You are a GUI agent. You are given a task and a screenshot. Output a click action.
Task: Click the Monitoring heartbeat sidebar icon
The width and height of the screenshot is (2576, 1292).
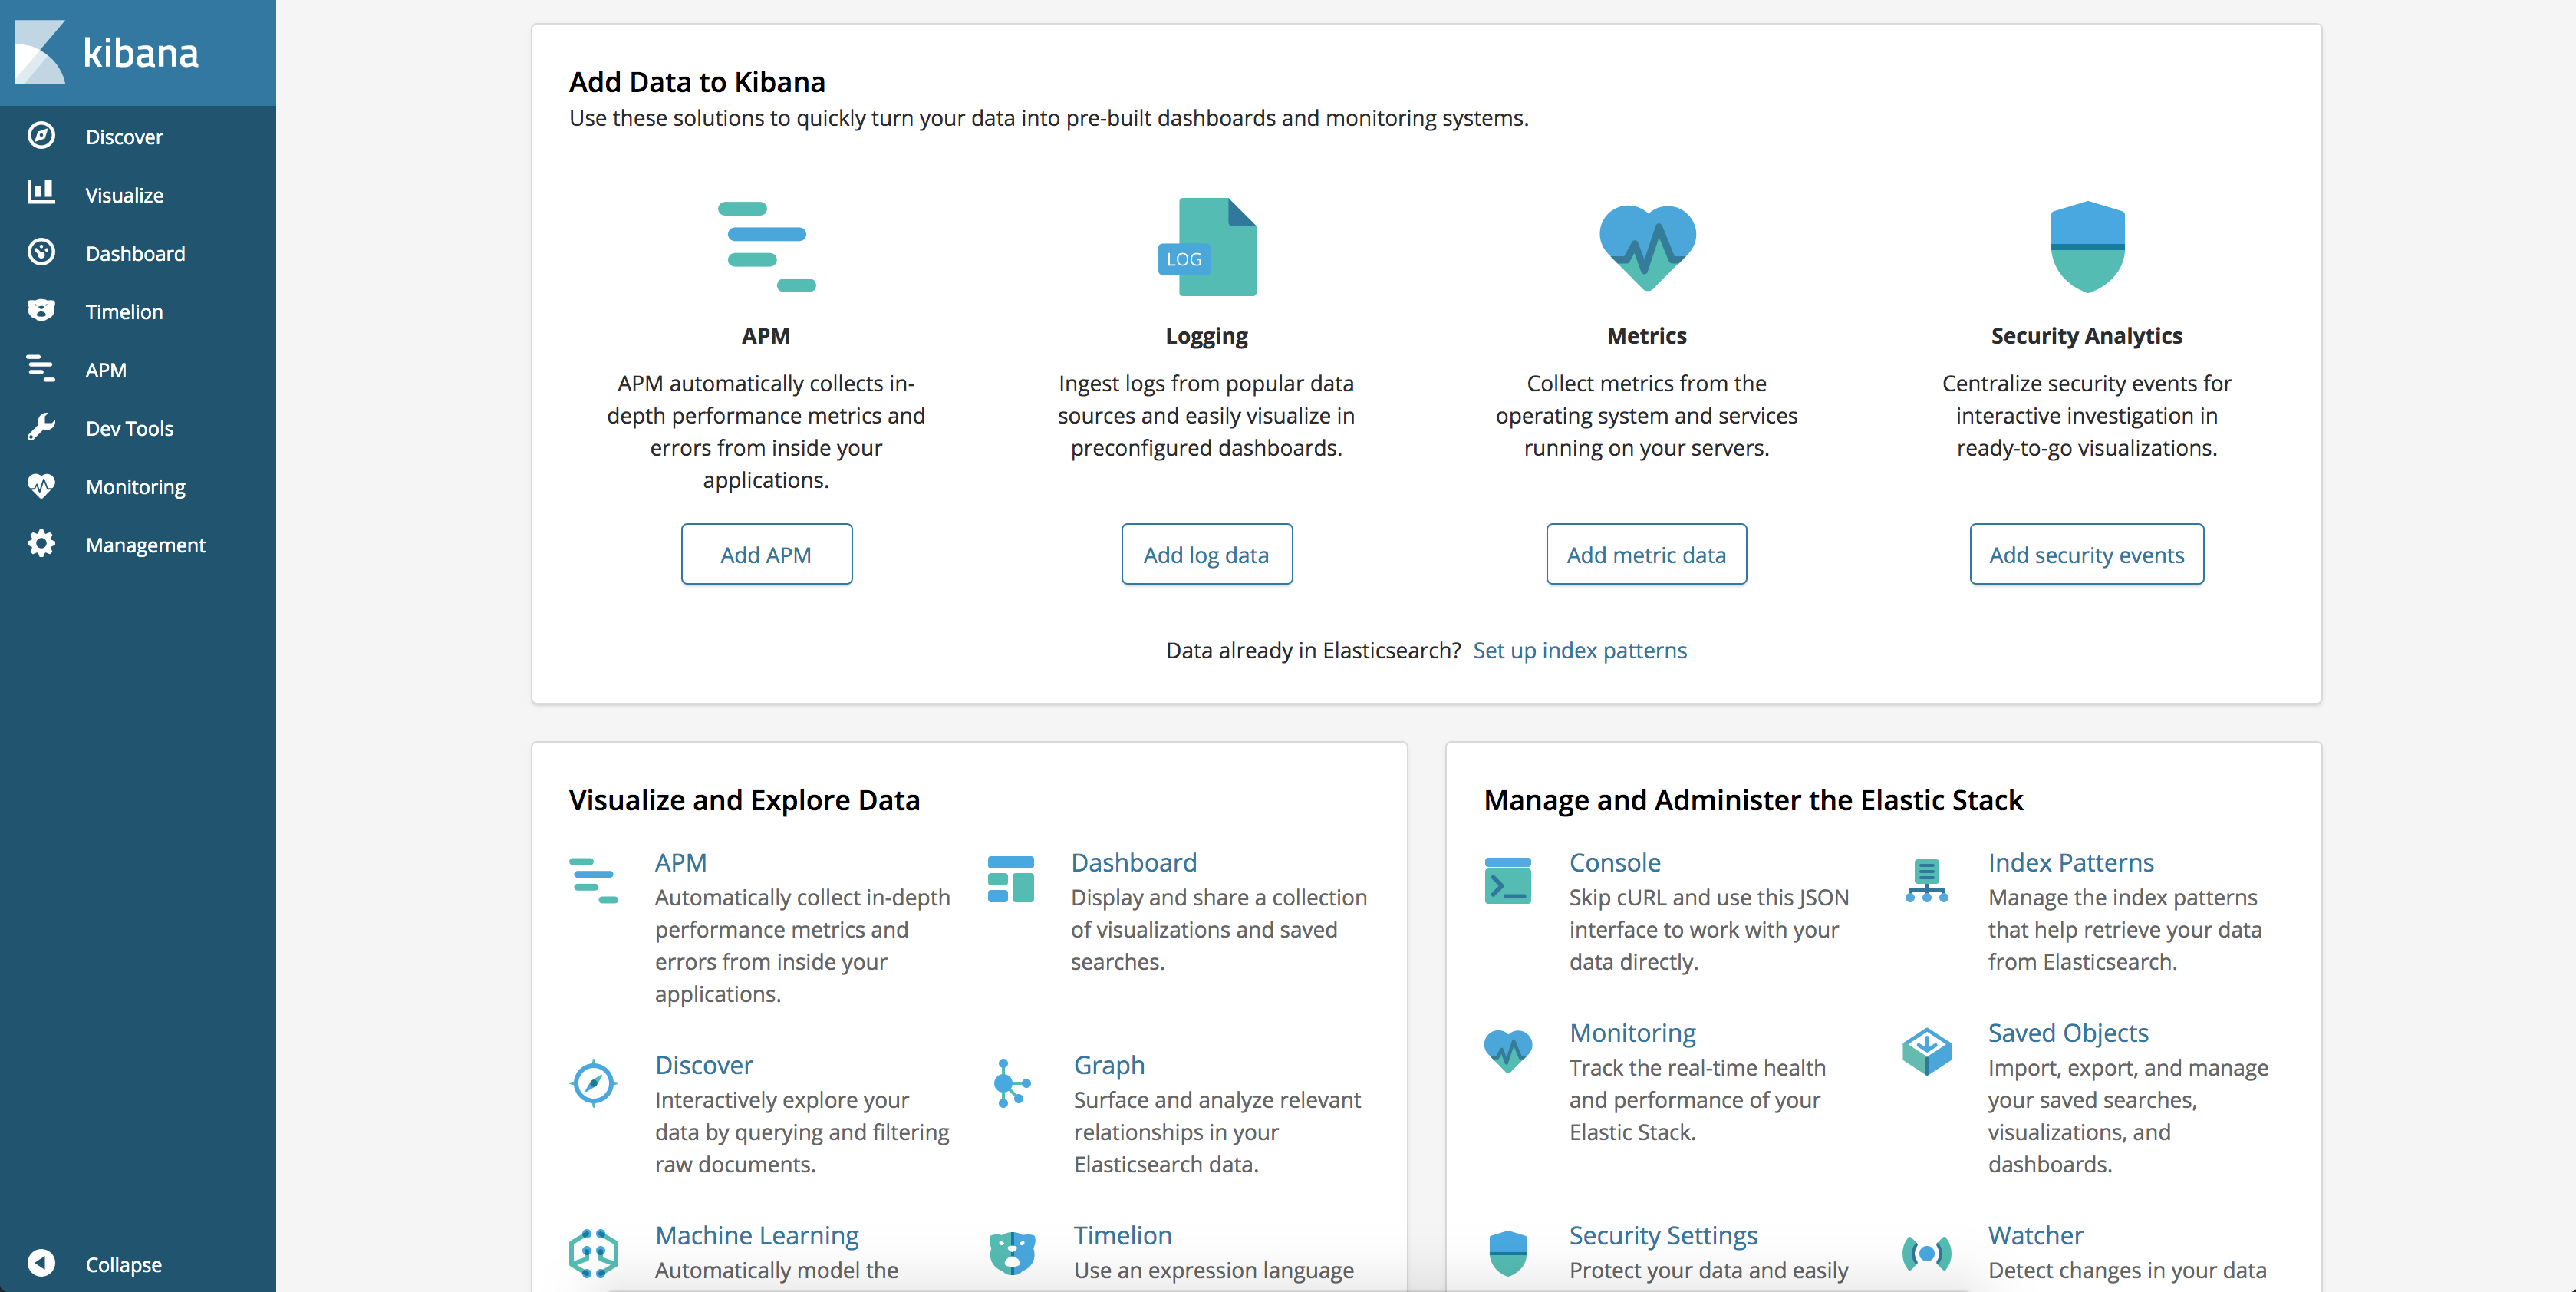tap(41, 486)
